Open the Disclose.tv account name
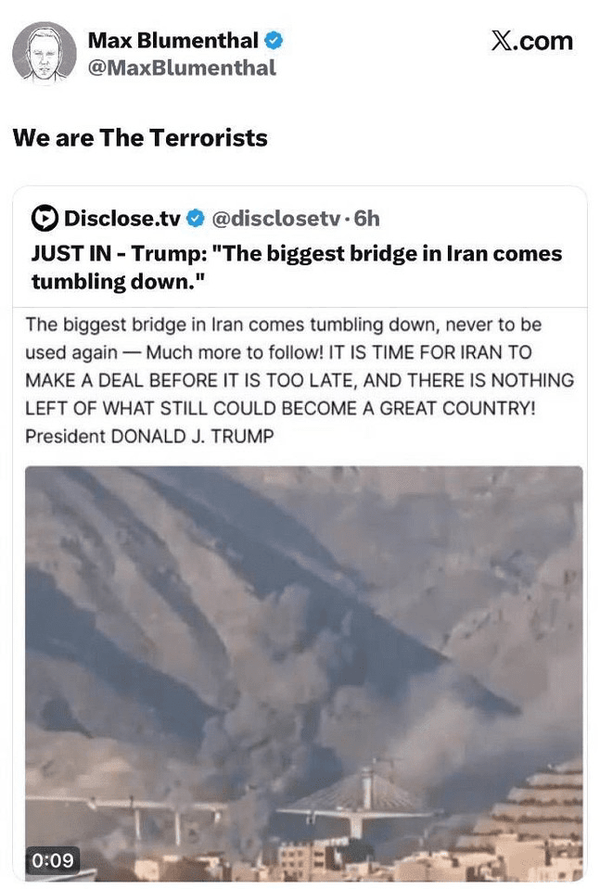The image size is (600, 889). [x=122, y=218]
